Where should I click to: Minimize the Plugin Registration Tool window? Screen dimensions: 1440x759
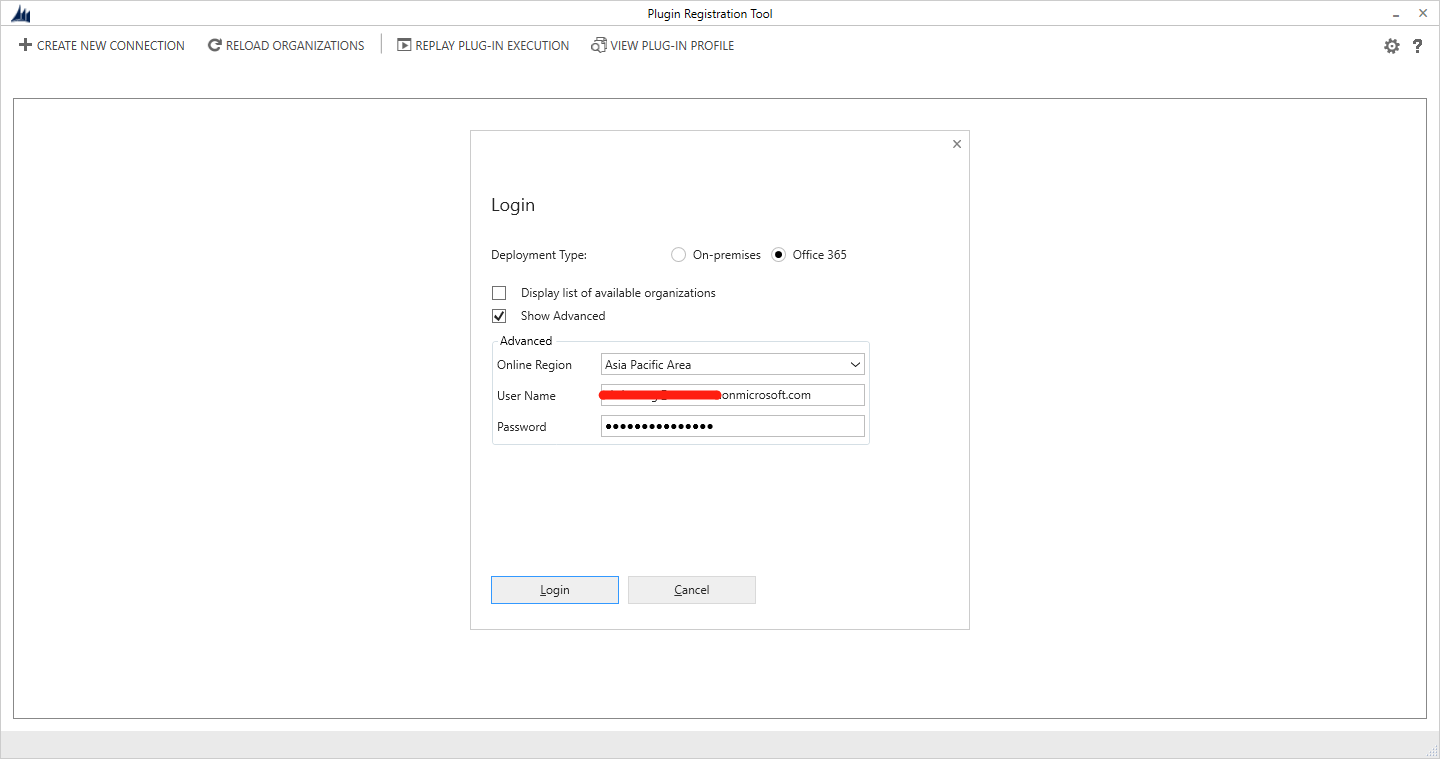tap(1395, 14)
